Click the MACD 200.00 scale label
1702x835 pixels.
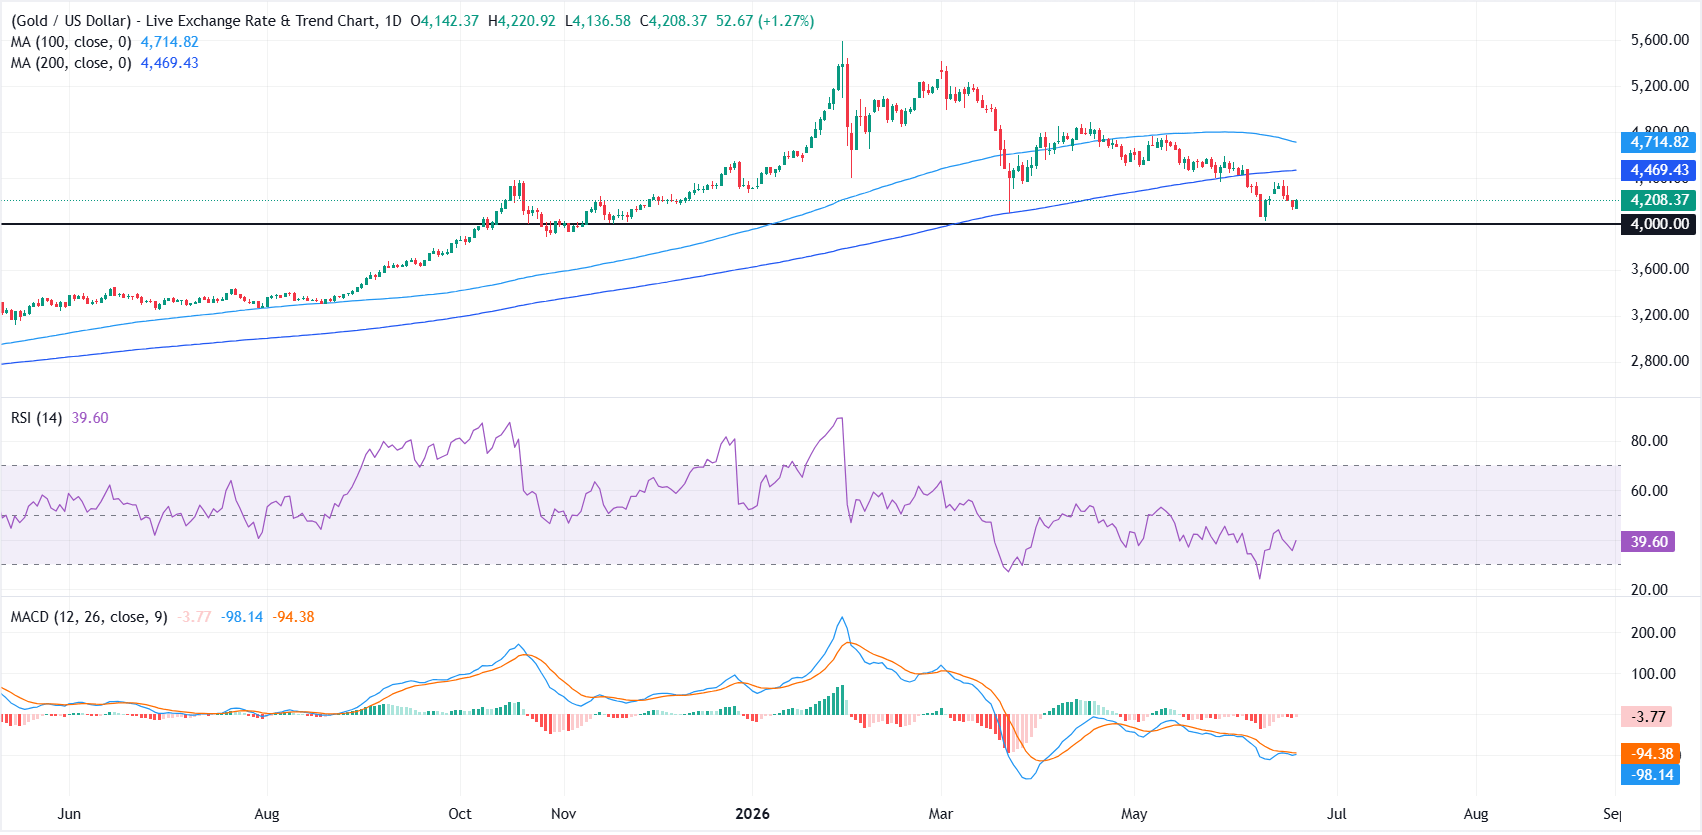point(1653,633)
